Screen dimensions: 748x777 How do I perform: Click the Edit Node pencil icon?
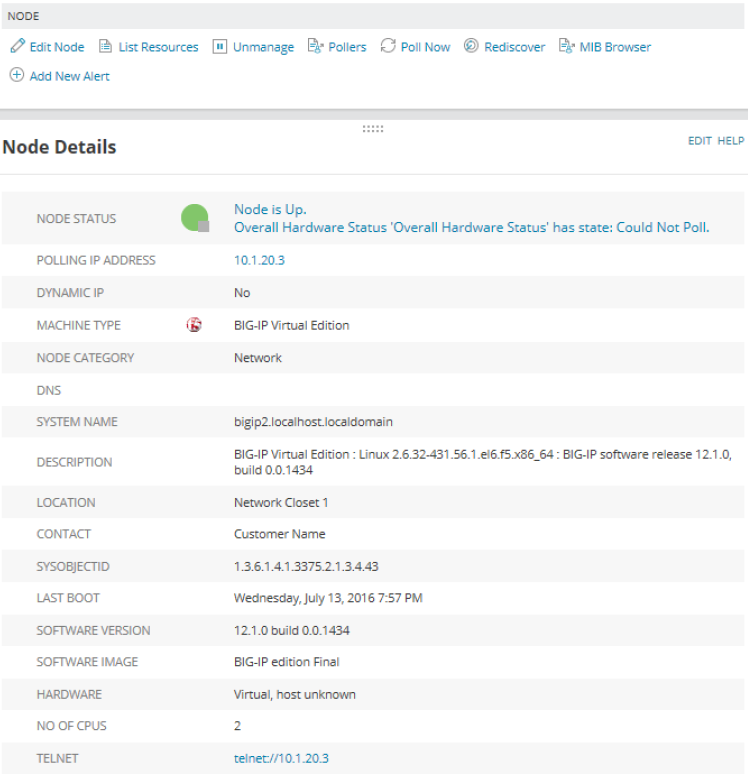pyautogui.click(x=17, y=46)
